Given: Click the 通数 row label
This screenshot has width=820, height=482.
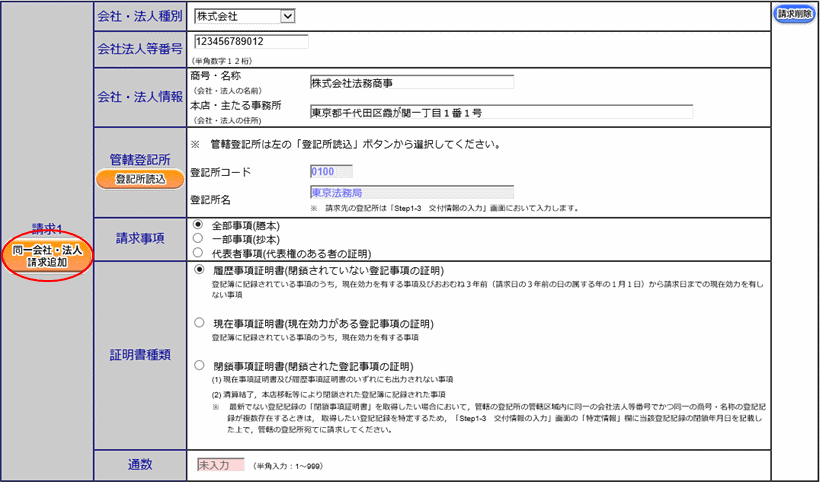Looking at the screenshot, I should (x=140, y=464).
